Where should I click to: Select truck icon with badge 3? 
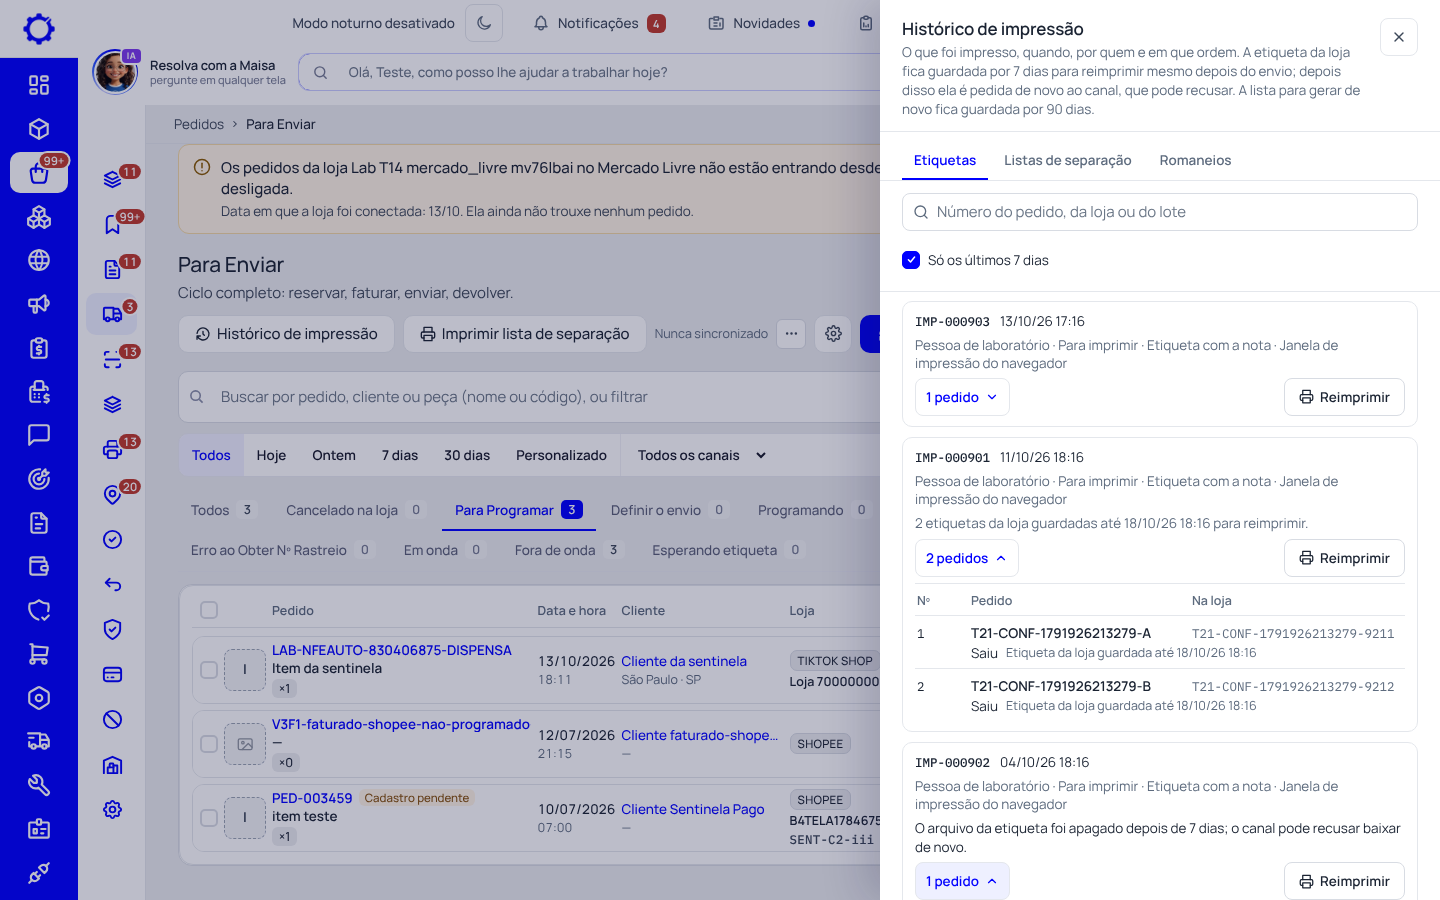112,314
